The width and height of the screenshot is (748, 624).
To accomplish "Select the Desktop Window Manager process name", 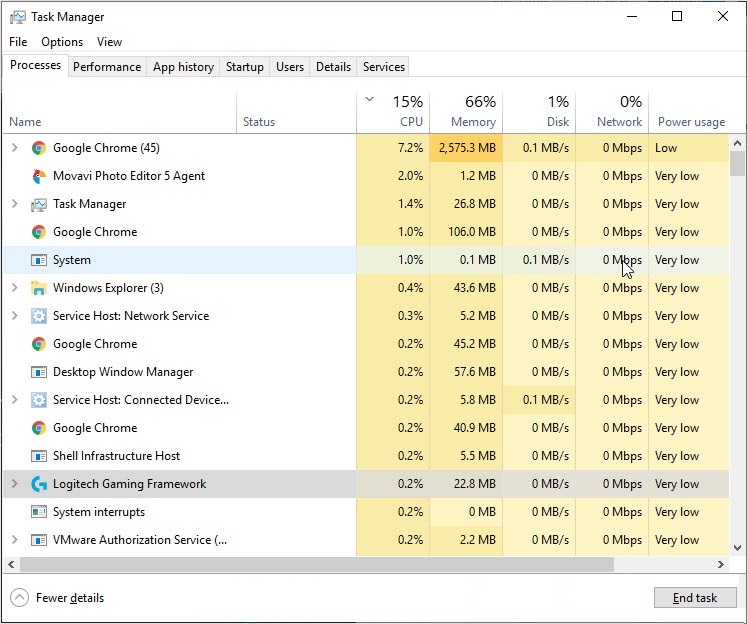I will click(x=123, y=372).
